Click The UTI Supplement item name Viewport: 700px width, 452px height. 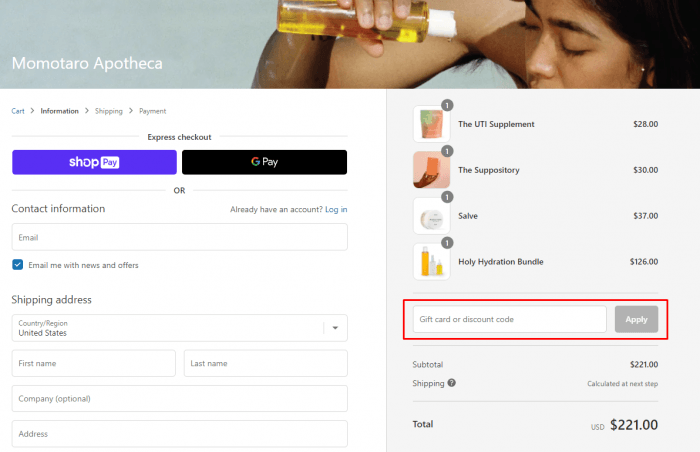[x=496, y=124]
